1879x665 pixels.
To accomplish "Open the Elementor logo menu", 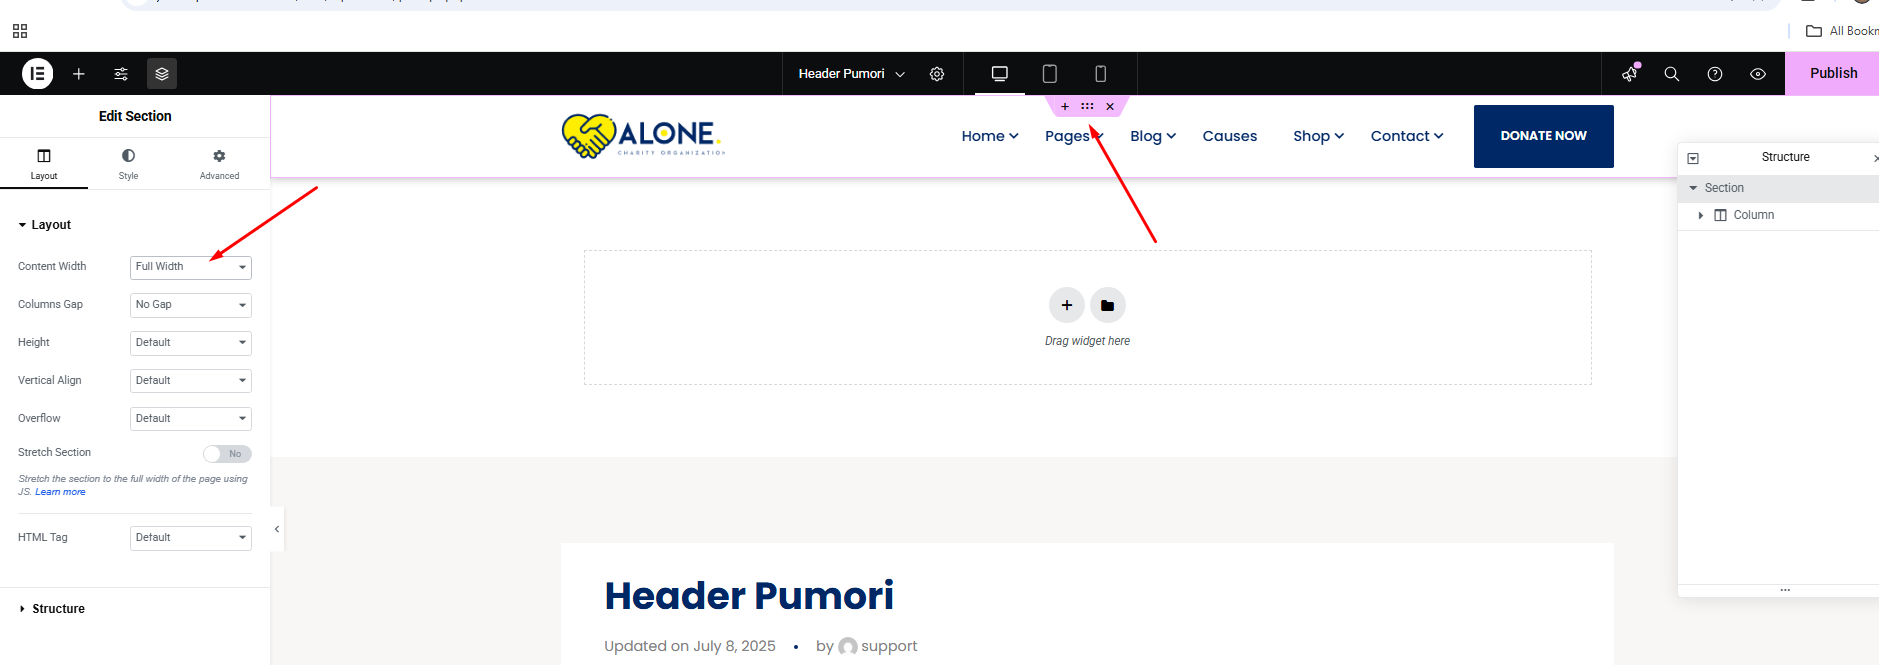I will [x=38, y=74].
